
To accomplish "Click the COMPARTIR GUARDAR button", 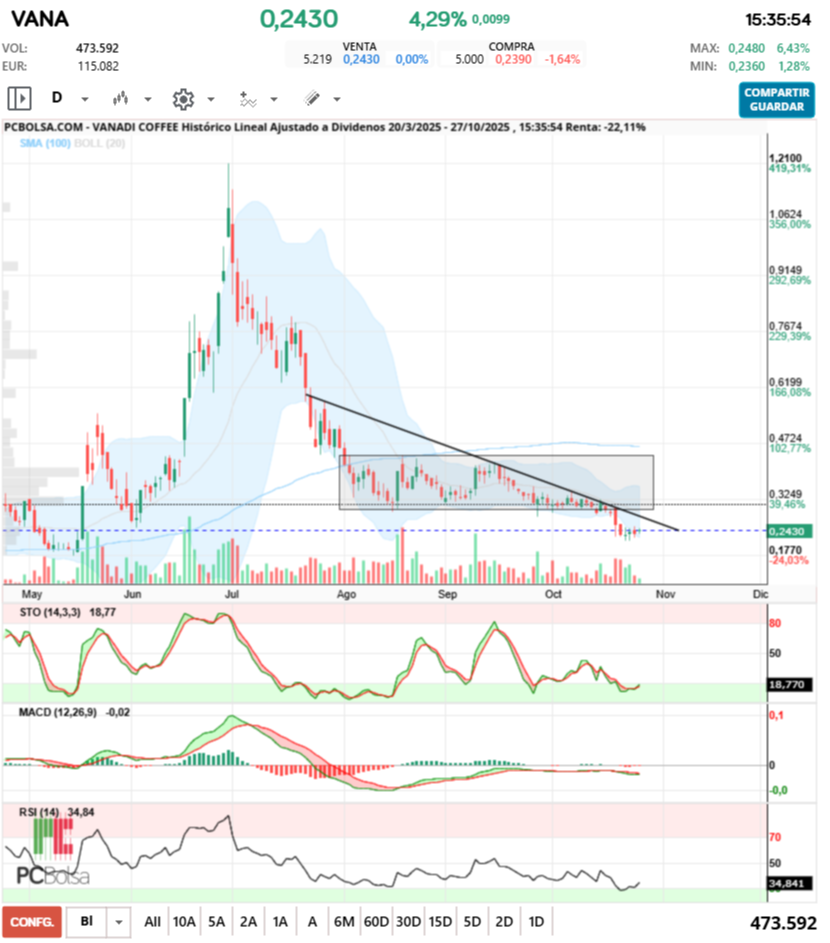I will [x=776, y=100].
